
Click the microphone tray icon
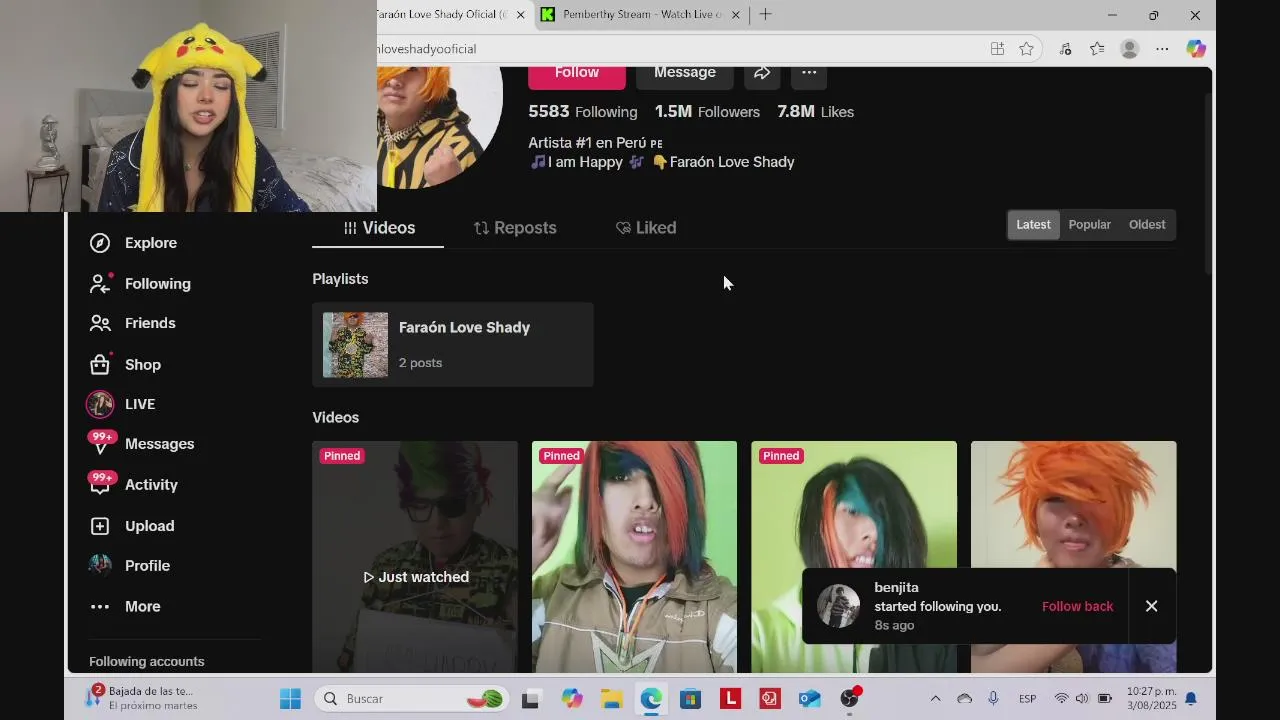point(993,699)
